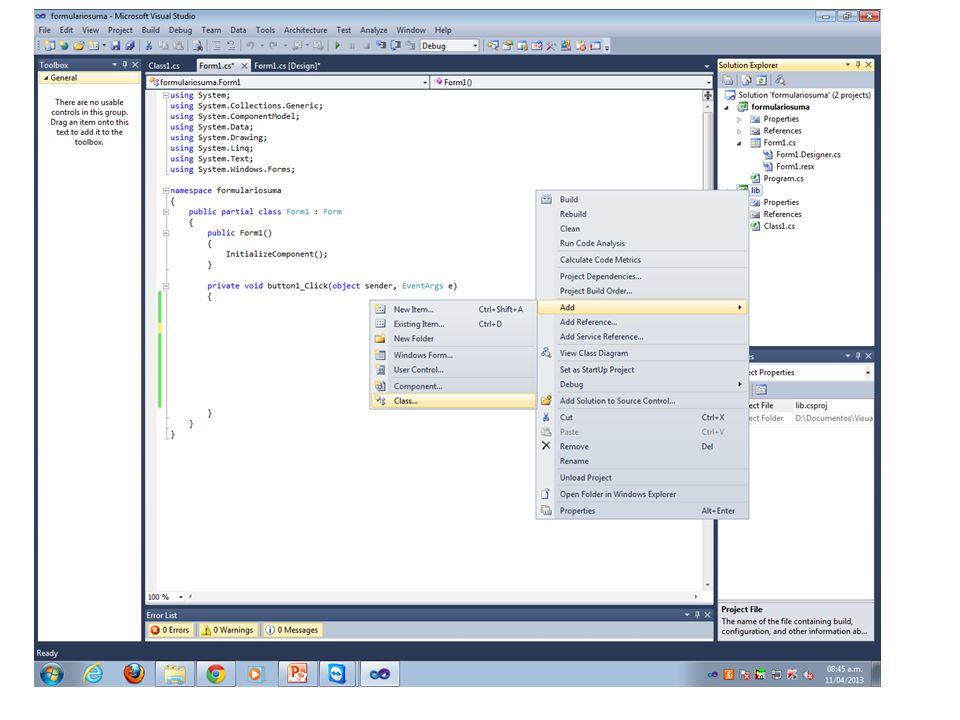Open the 100 % zoom dropdown

click(181, 597)
